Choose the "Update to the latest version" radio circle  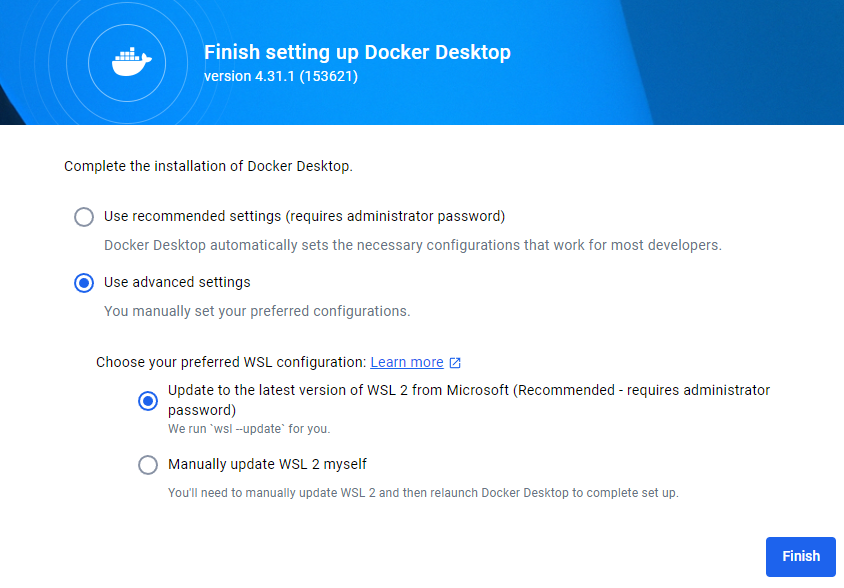coord(148,401)
